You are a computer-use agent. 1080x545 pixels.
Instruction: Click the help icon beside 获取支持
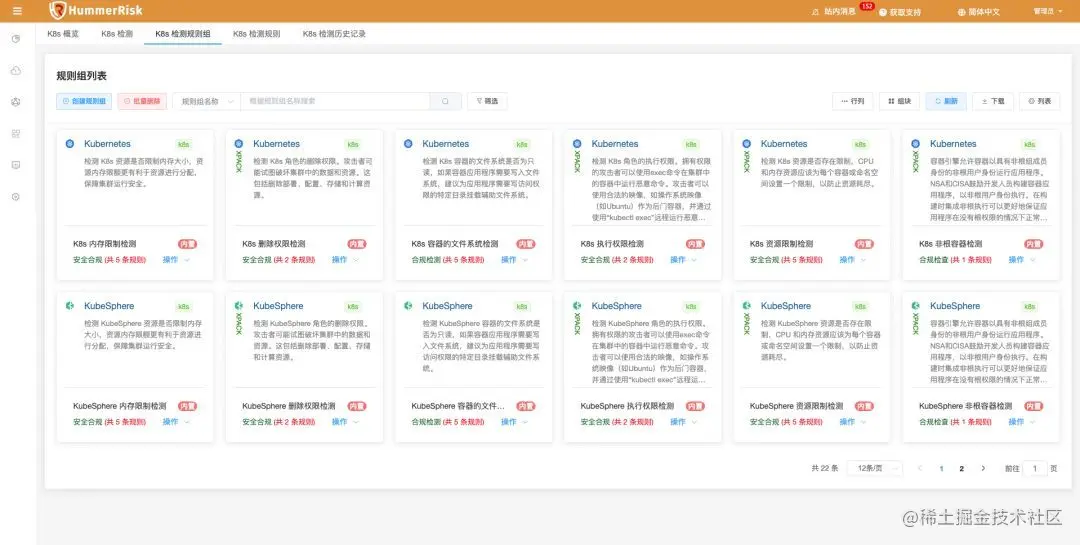(x=883, y=12)
